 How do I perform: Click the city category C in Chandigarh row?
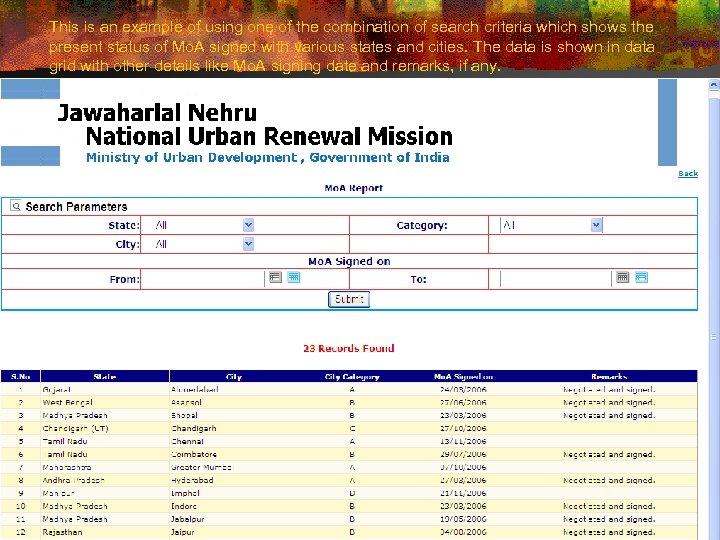click(352, 428)
